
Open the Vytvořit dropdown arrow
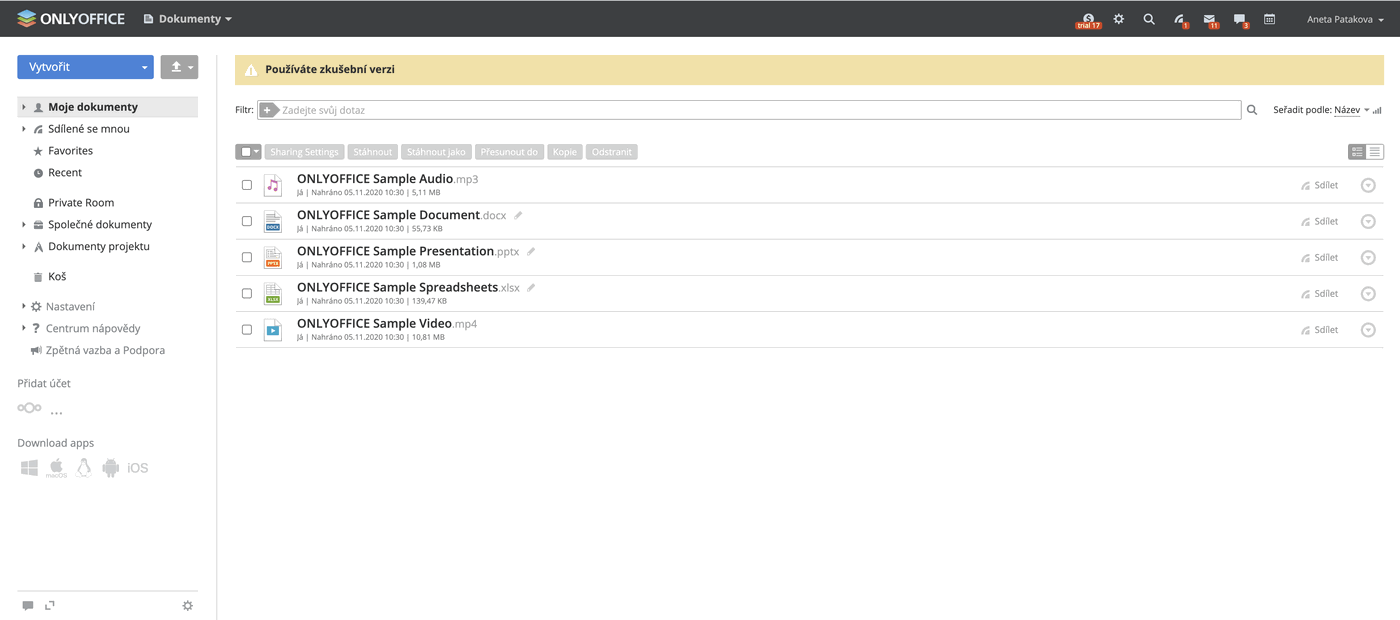(x=144, y=67)
